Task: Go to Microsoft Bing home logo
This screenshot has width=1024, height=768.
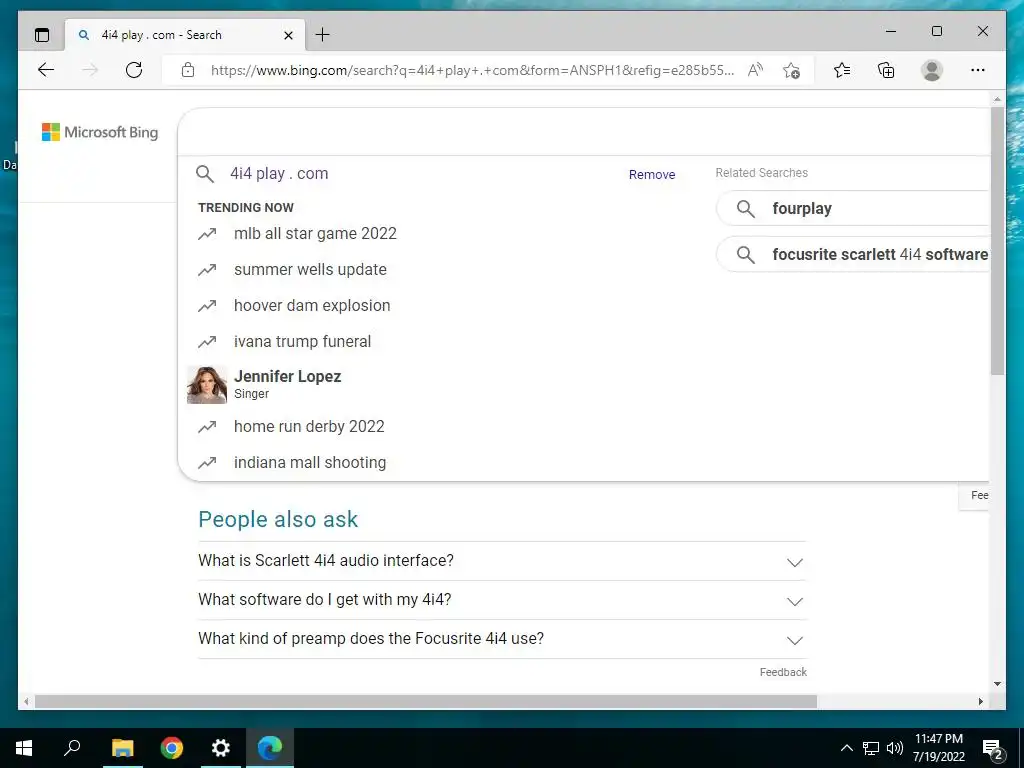Action: pos(100,132)
